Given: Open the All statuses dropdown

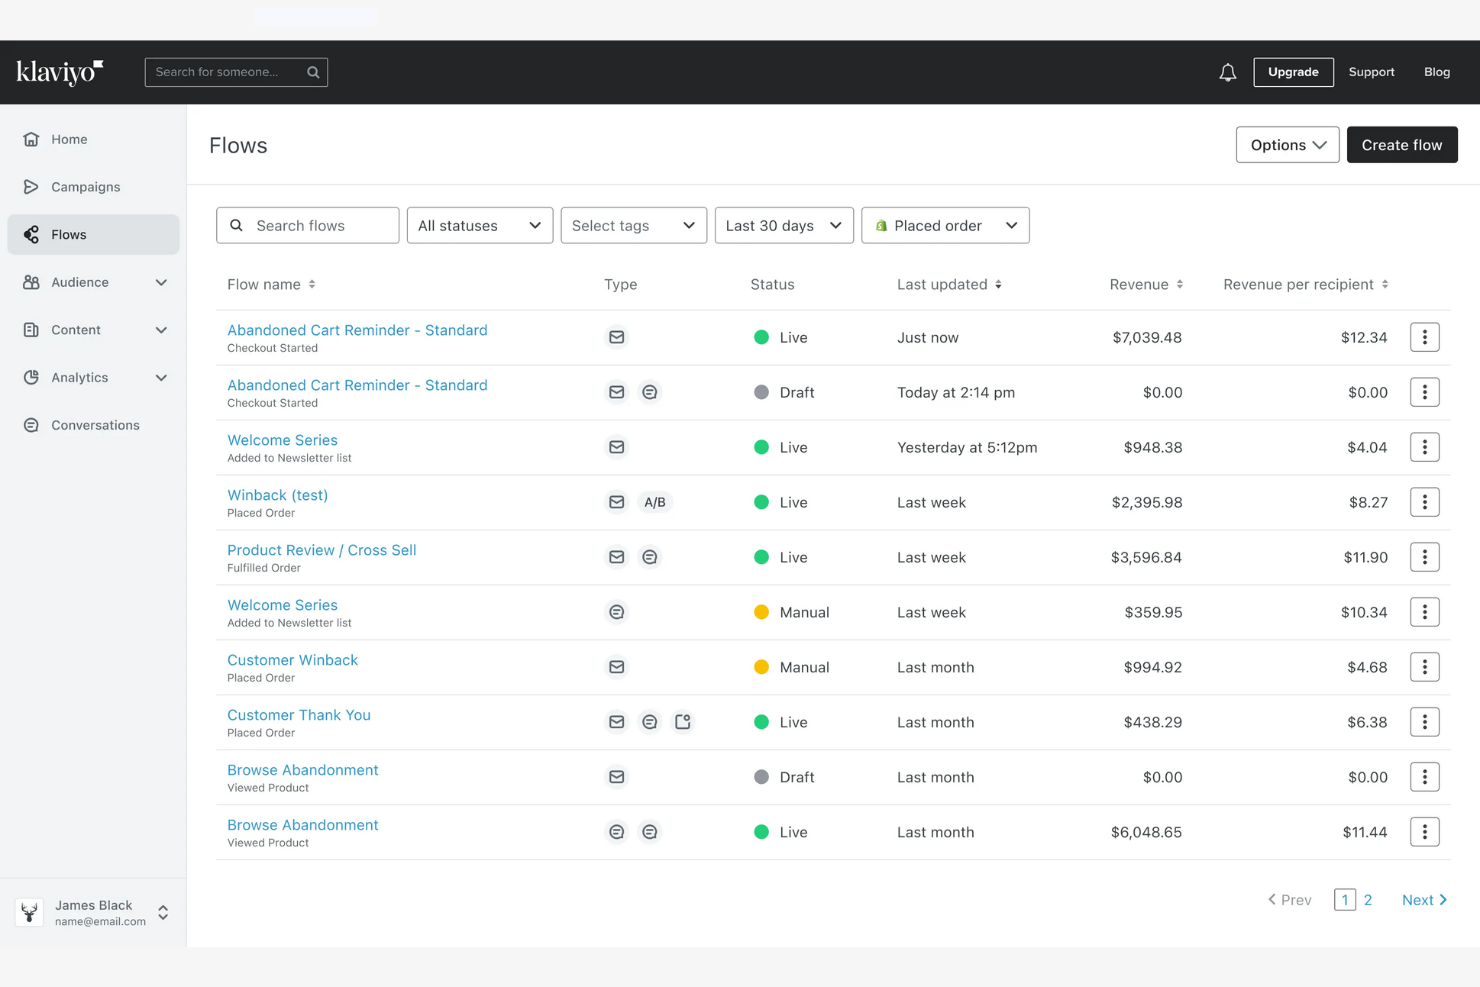Looking at the screenshot, I should pyautogui.click(x=479, y=225).
